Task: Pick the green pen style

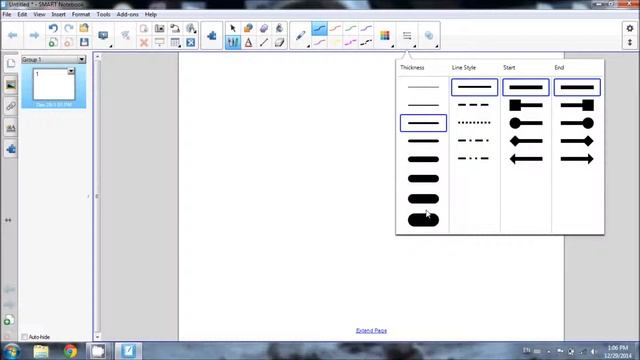Action: [x=351, y=29]
